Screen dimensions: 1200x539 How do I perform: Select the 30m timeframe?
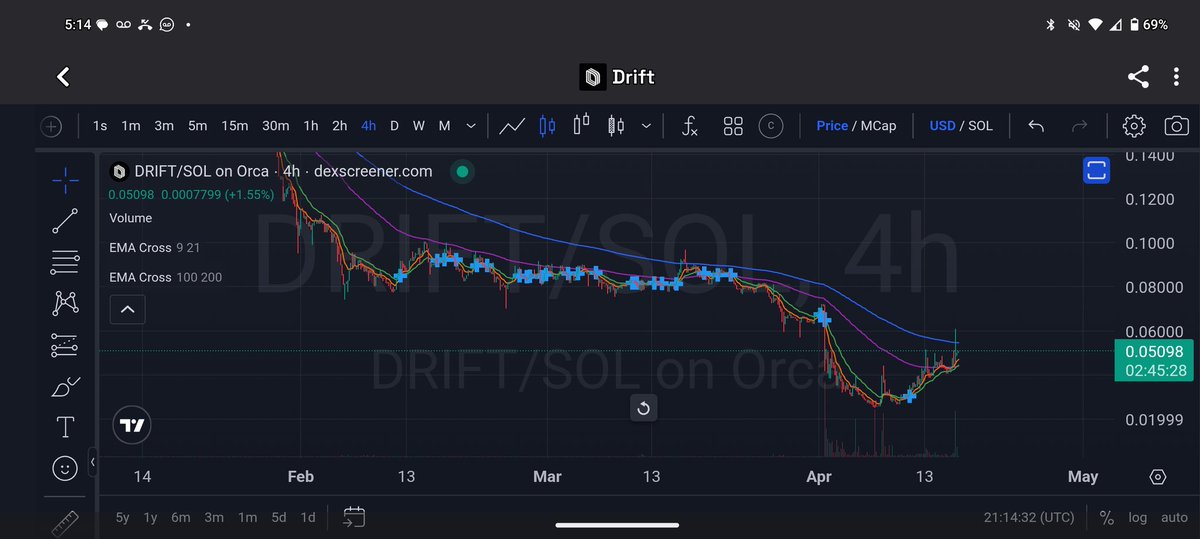[276, 126]
